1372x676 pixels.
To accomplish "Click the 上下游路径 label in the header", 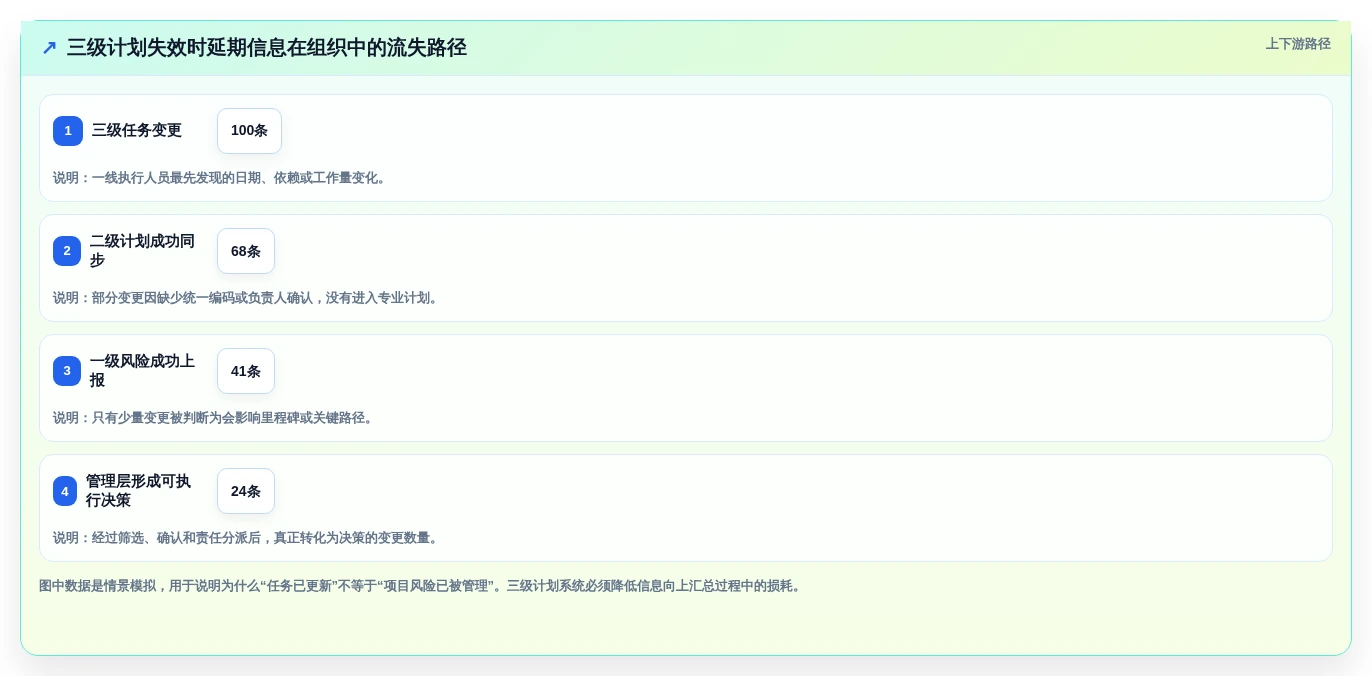I will click(1298, 44).
